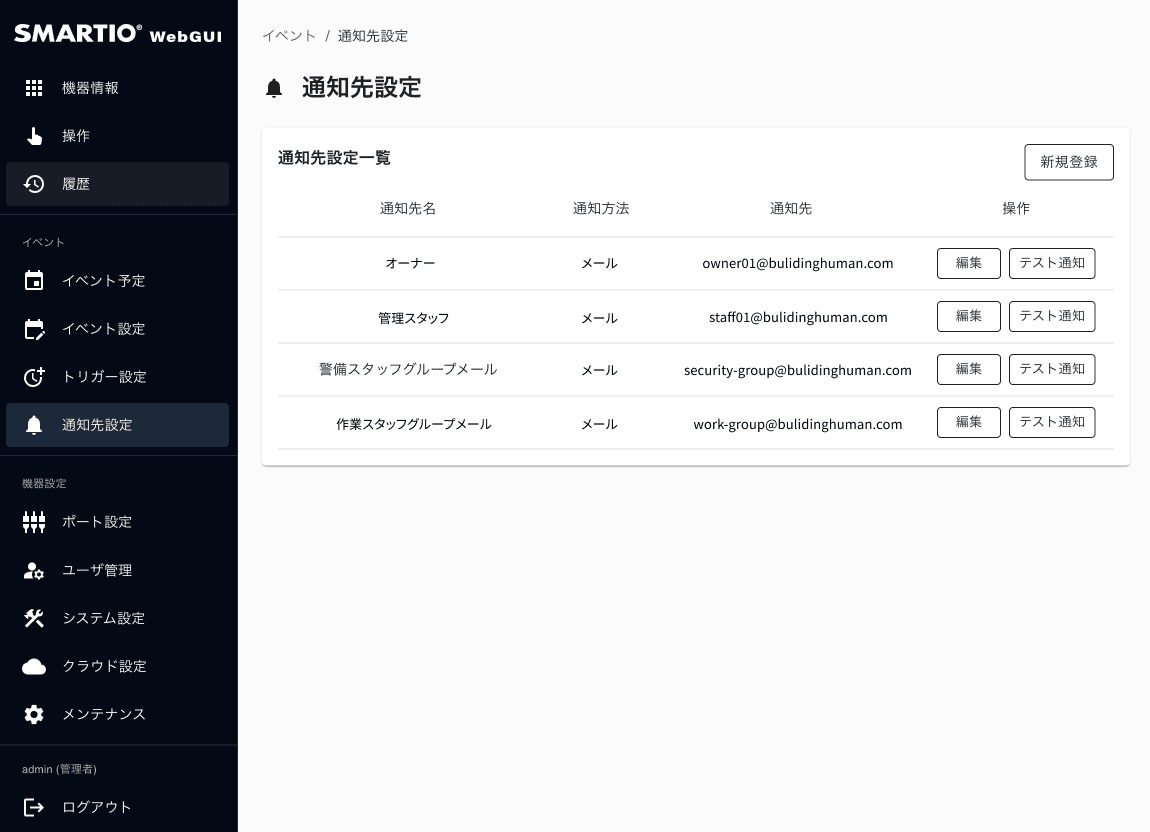Open 履歴 via the history clock icon

click(34, 184)
